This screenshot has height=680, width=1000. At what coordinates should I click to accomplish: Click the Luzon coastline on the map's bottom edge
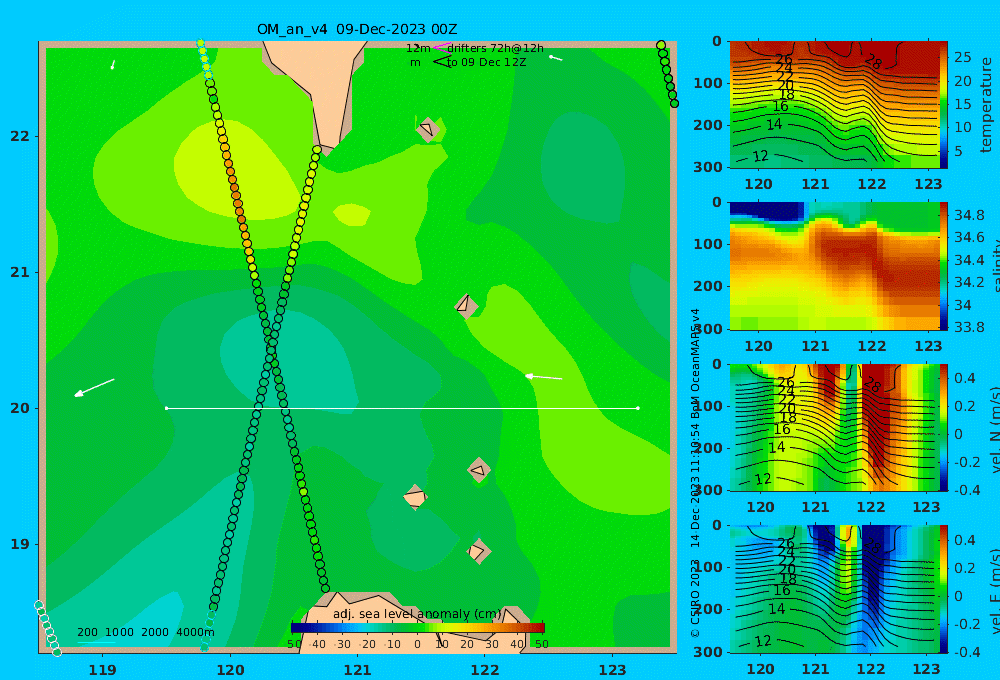click(415, 622)
